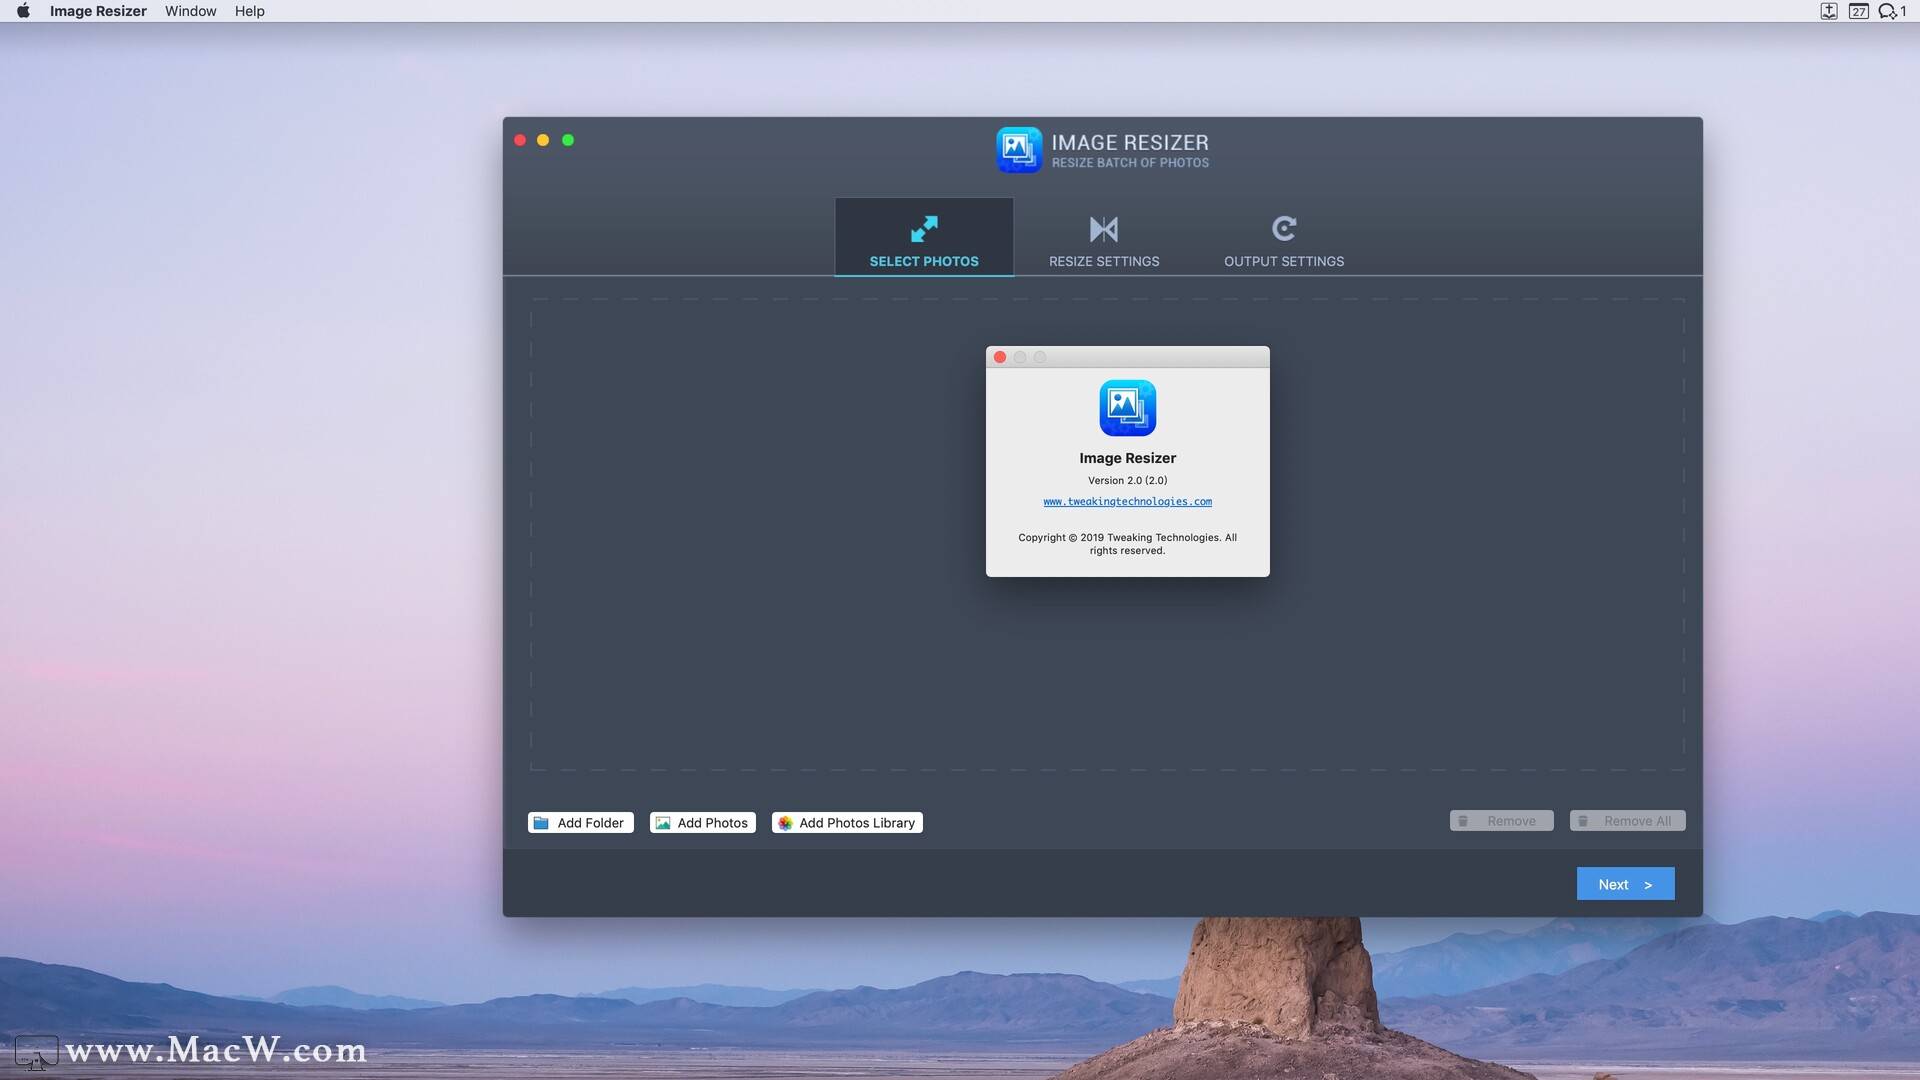This screenshot has height=1080, width=1920.
Task: Click the Add Photos button
Action: (x=703, y=822)
